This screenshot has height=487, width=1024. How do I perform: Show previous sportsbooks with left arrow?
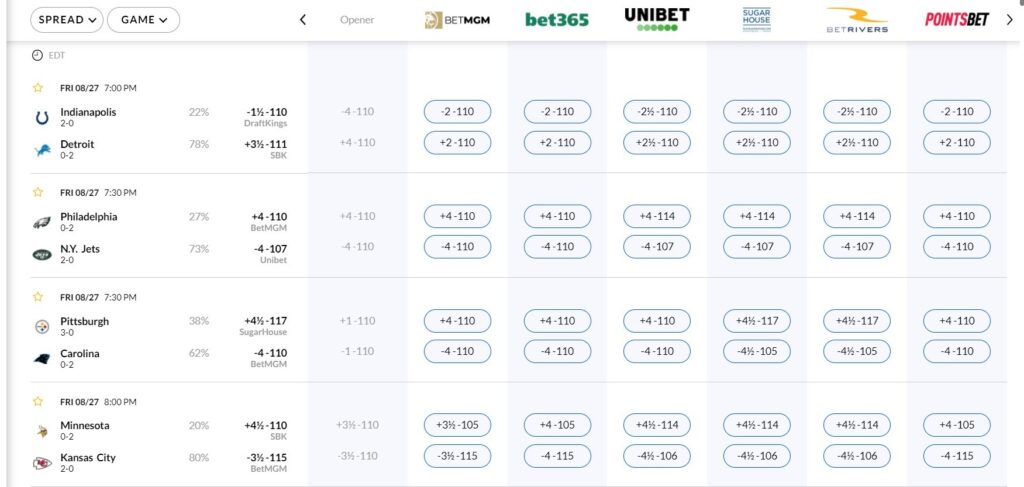point(302,20)
